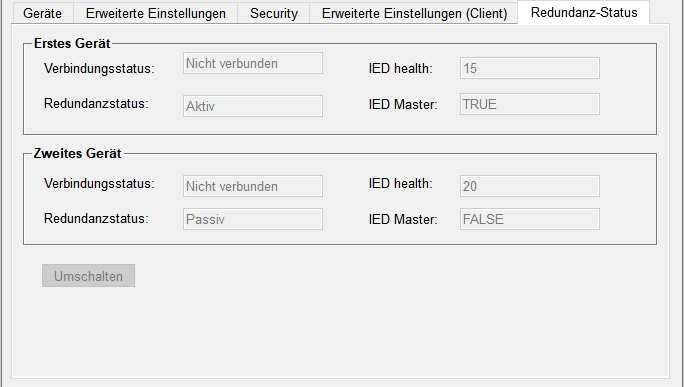This screenshot has height=387, width=684.
Task: Click the Redundanzstatus field showing Passiv
Action: [253, 219]
